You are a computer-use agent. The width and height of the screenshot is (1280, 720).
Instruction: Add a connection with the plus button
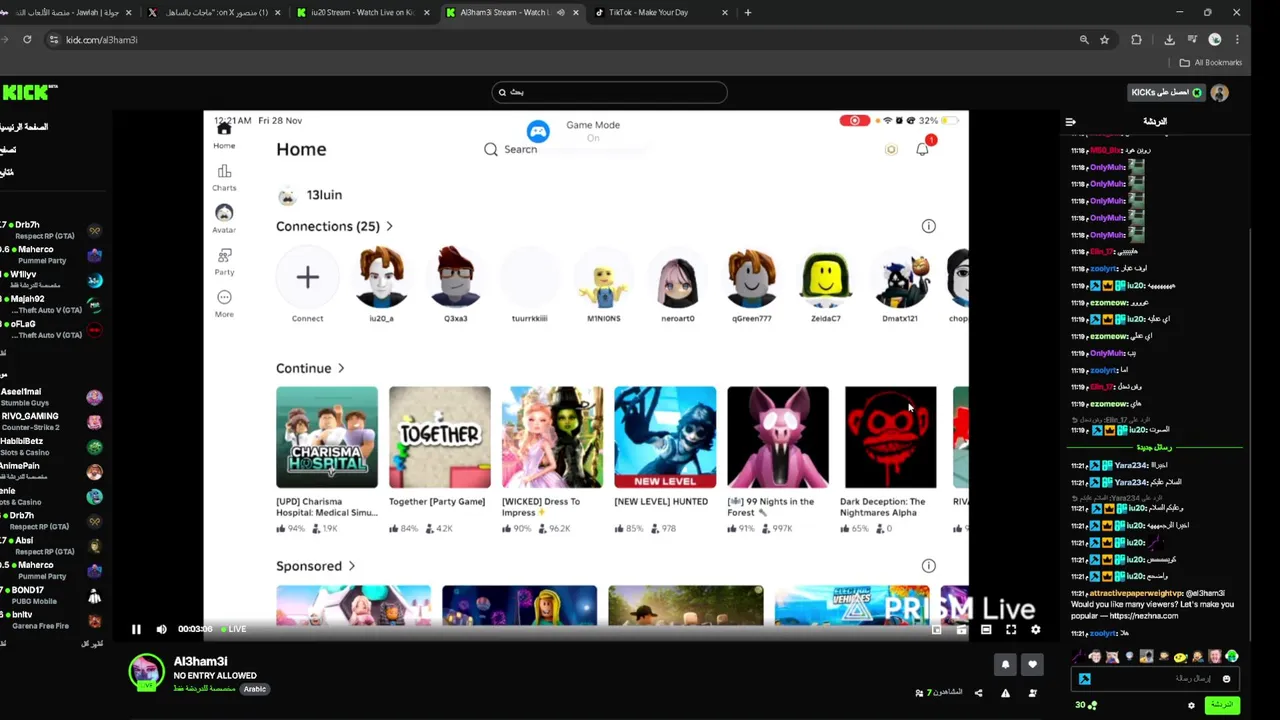(307, 278)
